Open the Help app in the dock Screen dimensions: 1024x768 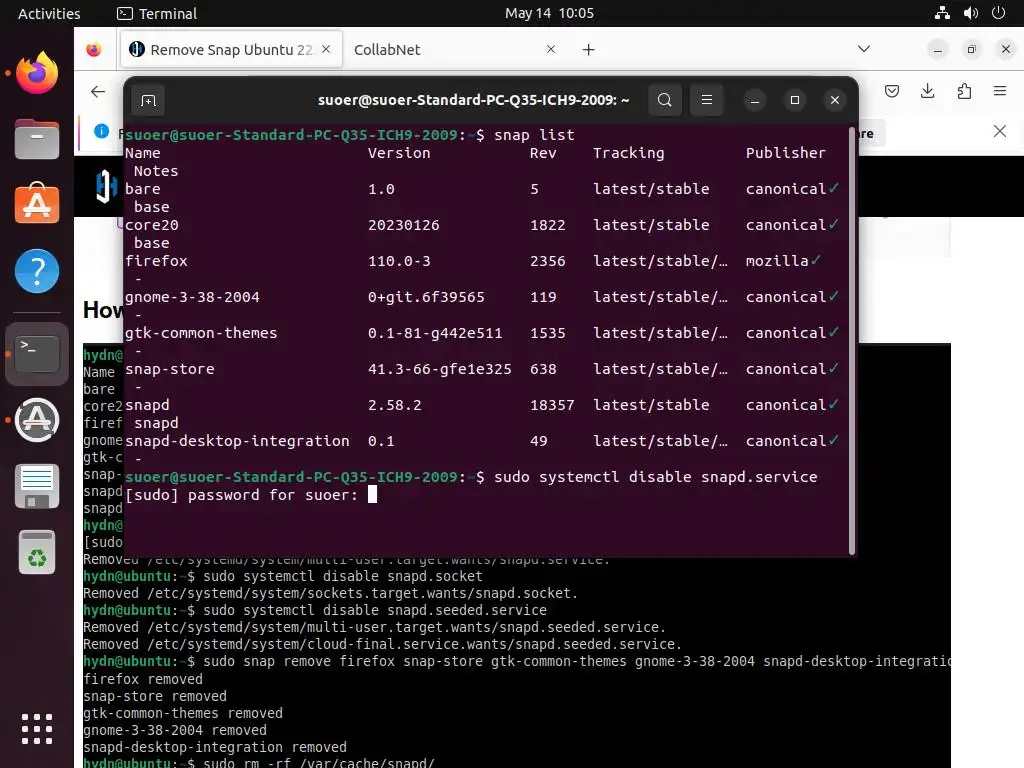click(x=37, y=271)
